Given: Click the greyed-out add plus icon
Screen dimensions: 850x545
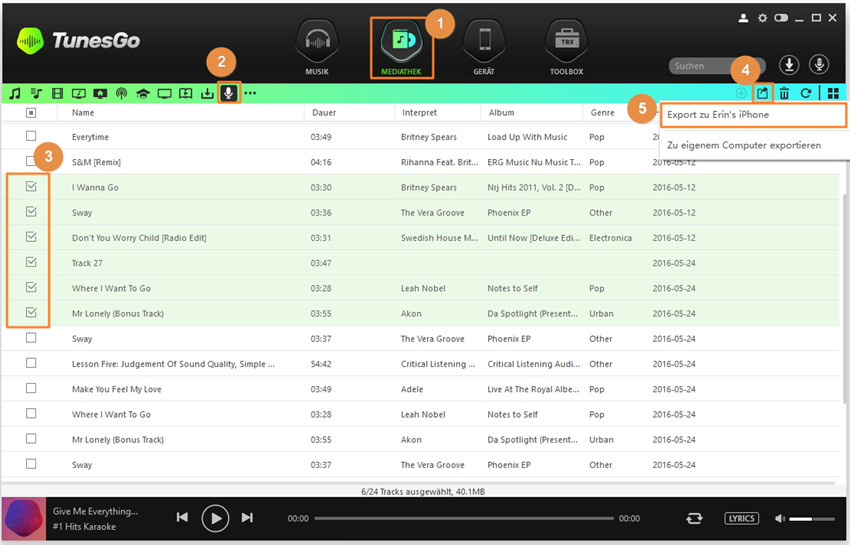Looking at the screenshot, I should pos(740,93).
